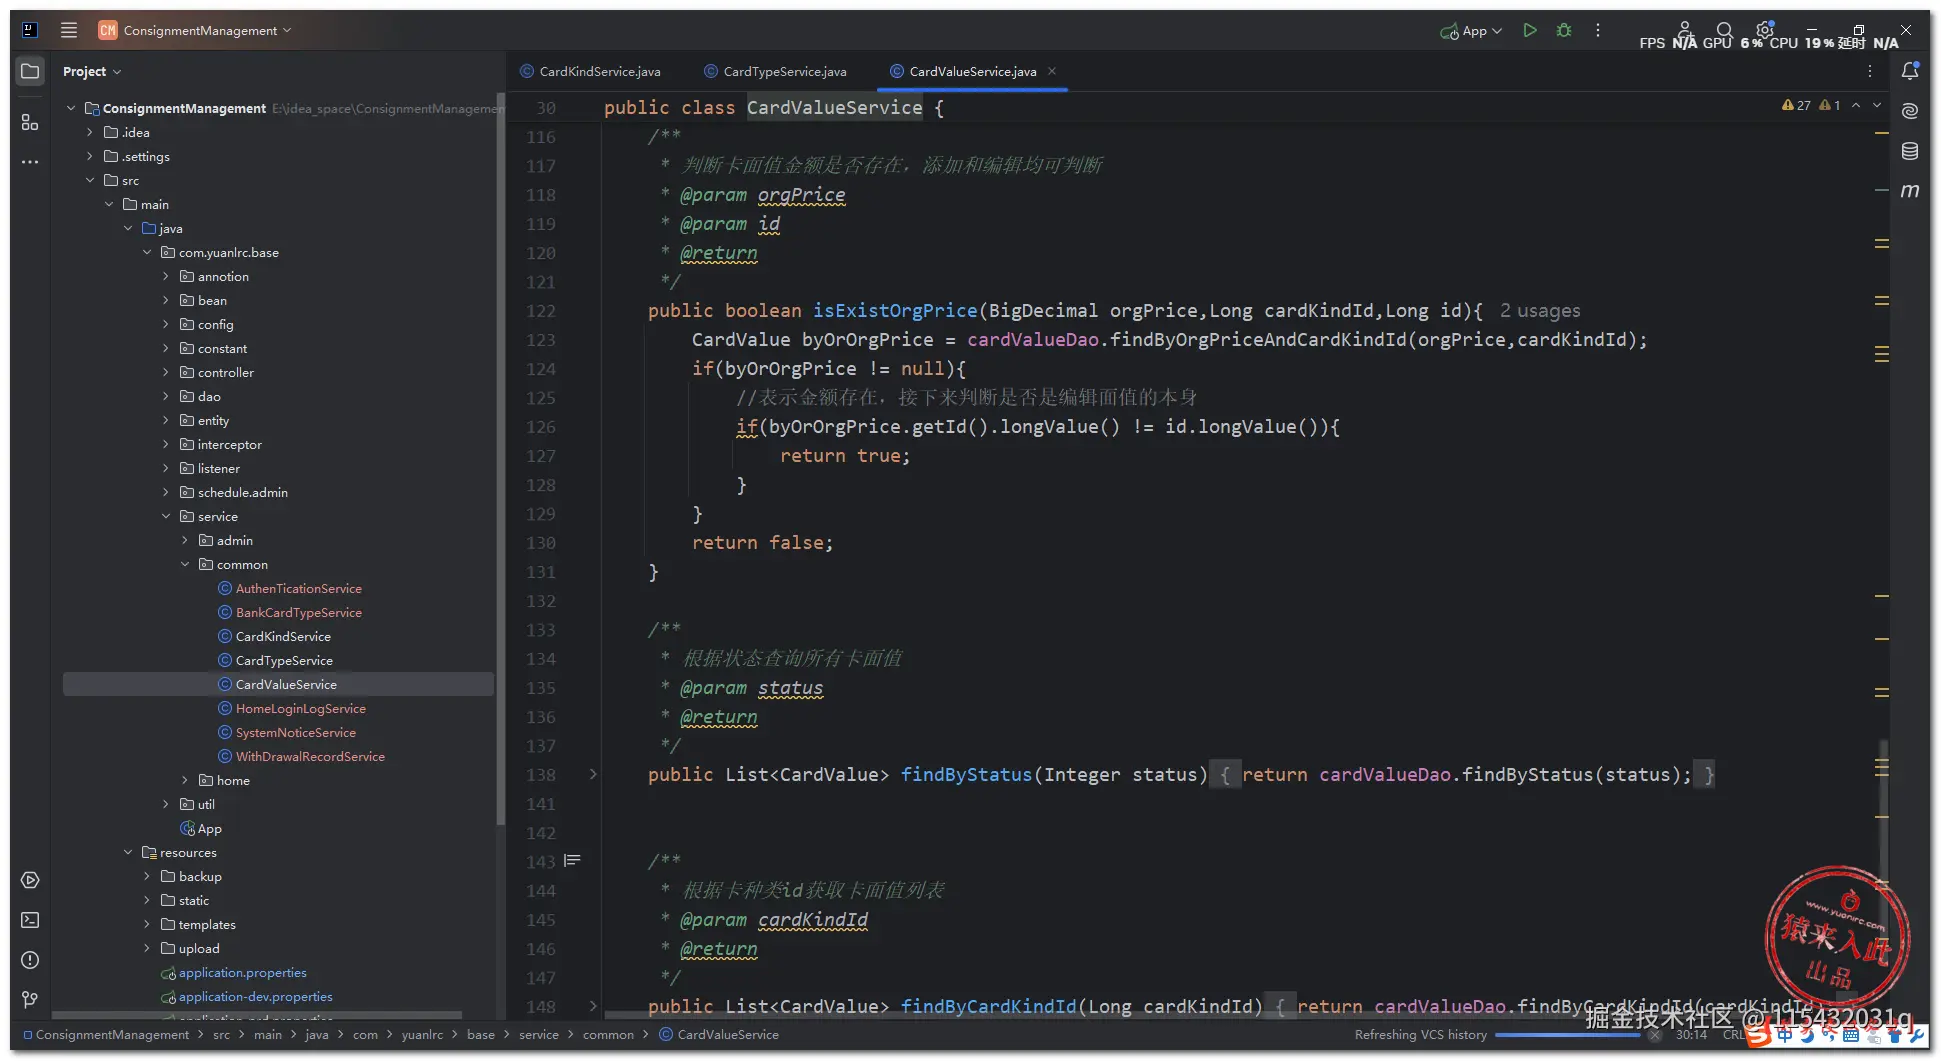
Task: Expand the admin package
Action: pyautogui.click(x=185, y=540)
